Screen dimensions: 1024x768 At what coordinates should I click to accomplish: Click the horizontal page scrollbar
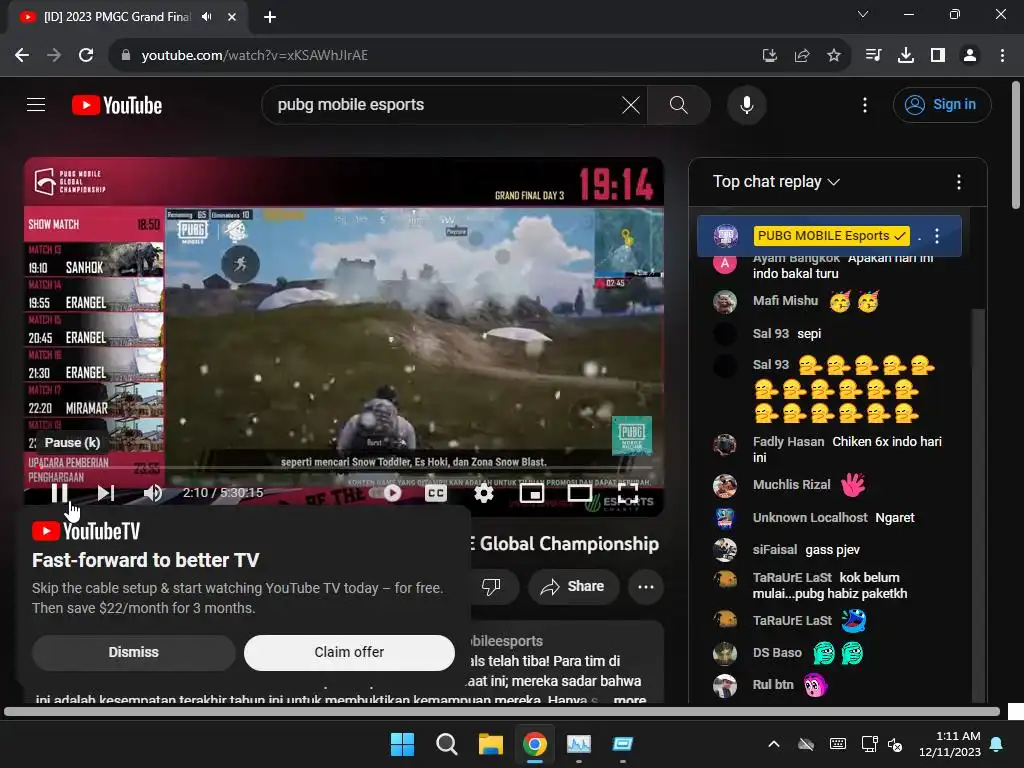pos(502,711)
